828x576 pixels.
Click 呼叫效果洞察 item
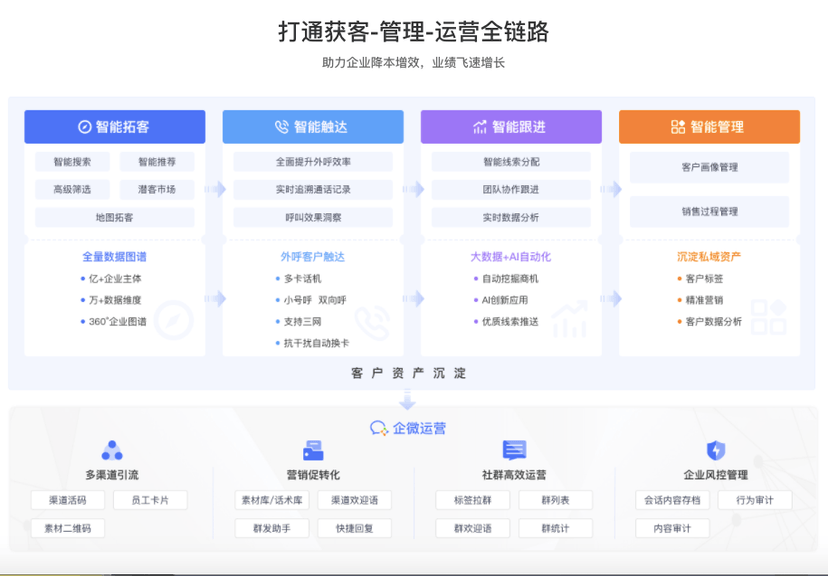click(x=313, y=217)
